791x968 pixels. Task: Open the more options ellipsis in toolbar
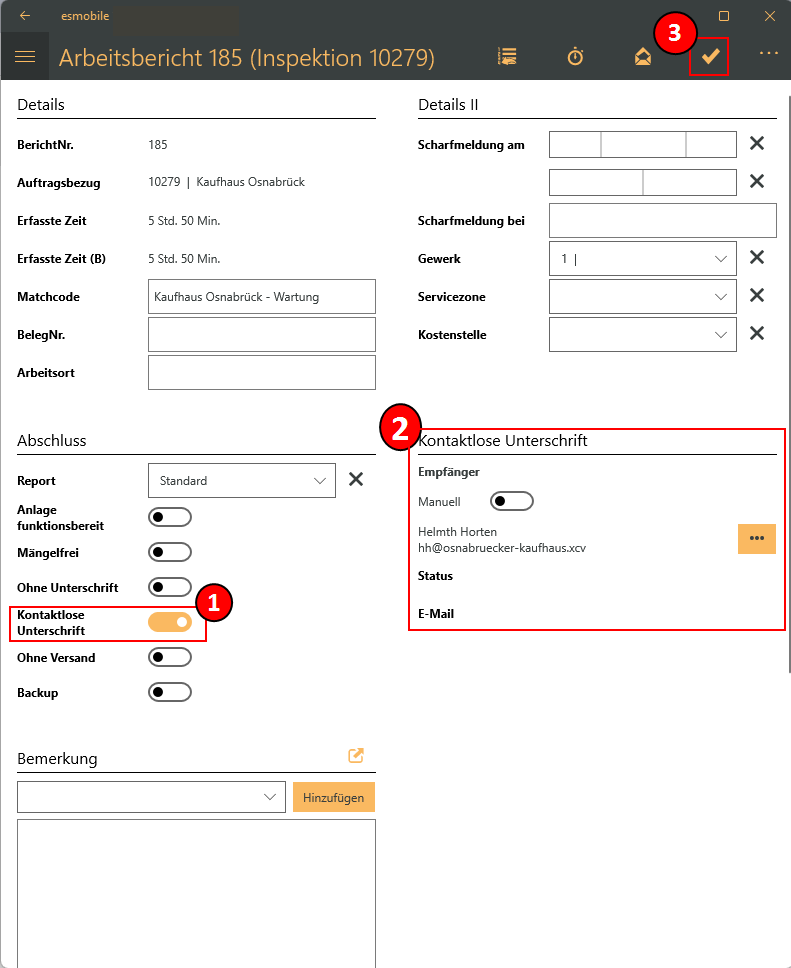click(x=769, y=54)
